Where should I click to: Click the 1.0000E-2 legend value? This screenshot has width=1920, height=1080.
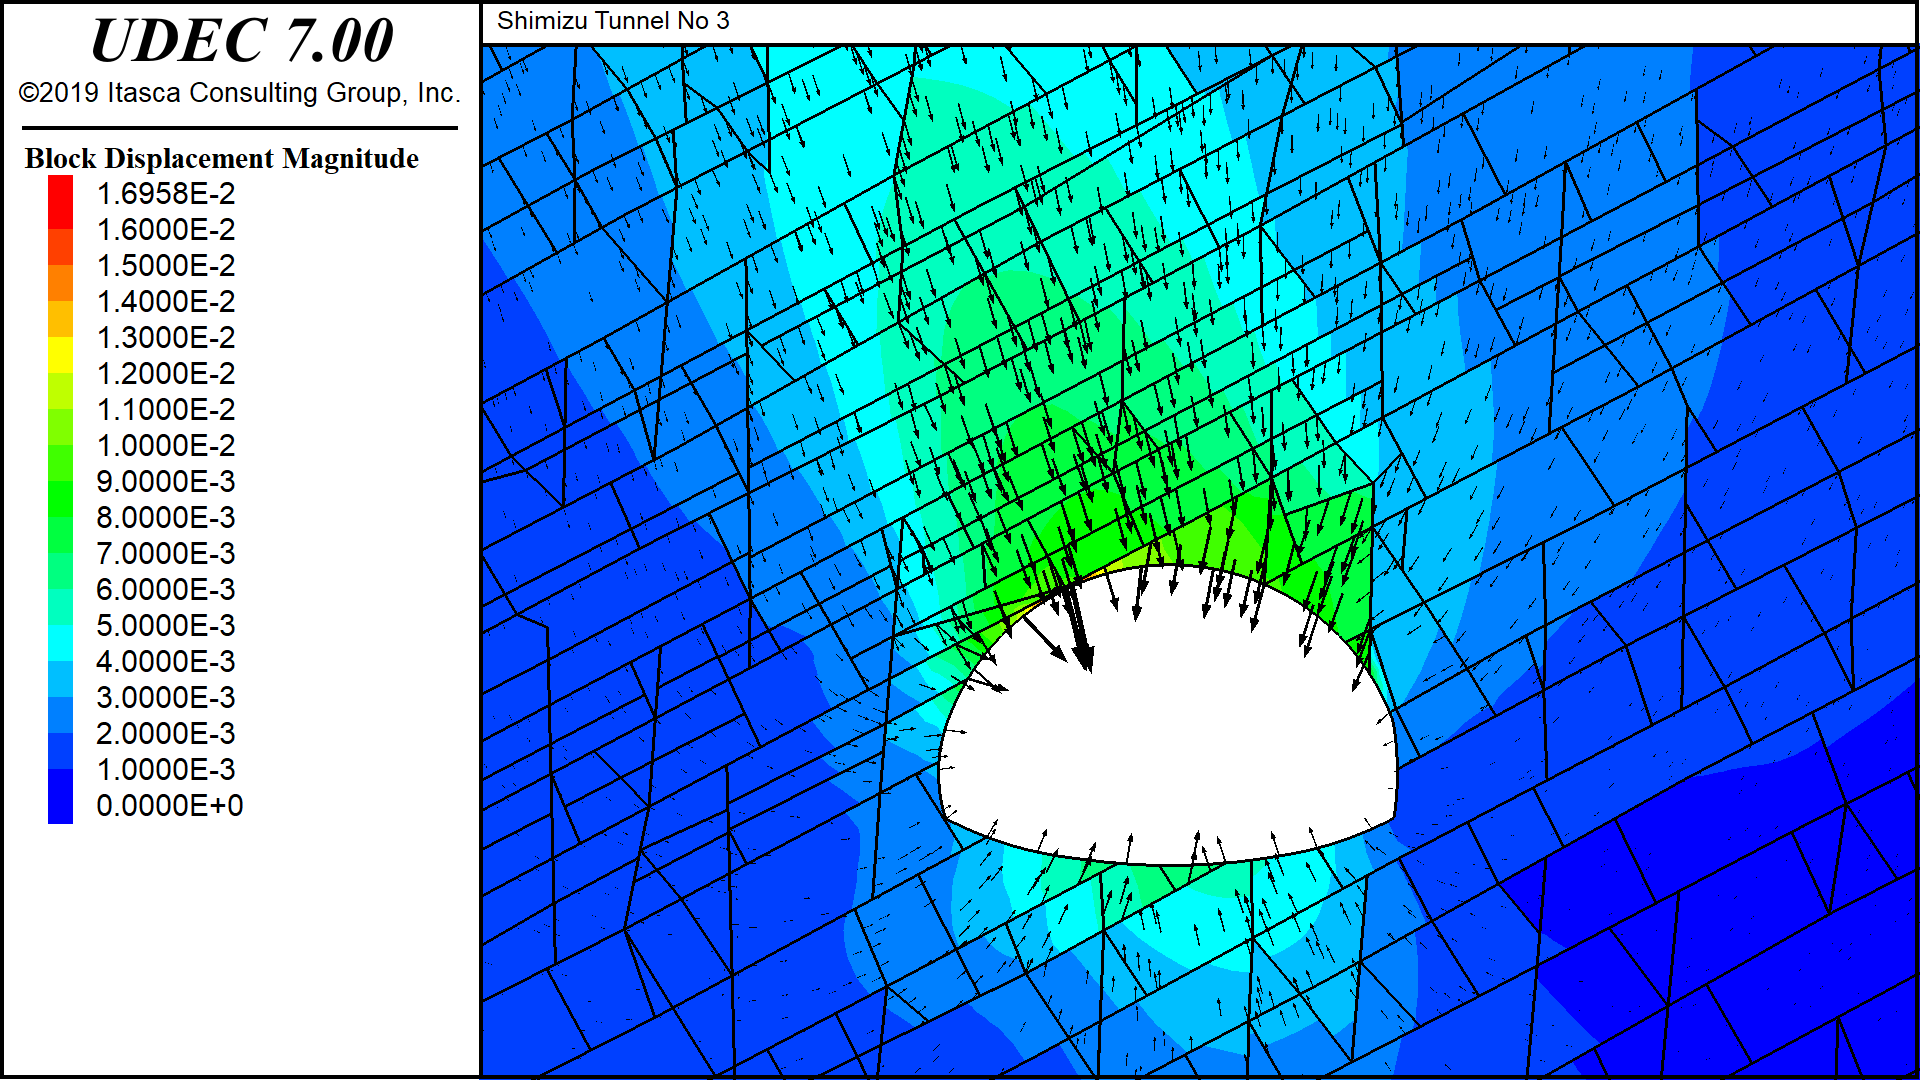166,446
